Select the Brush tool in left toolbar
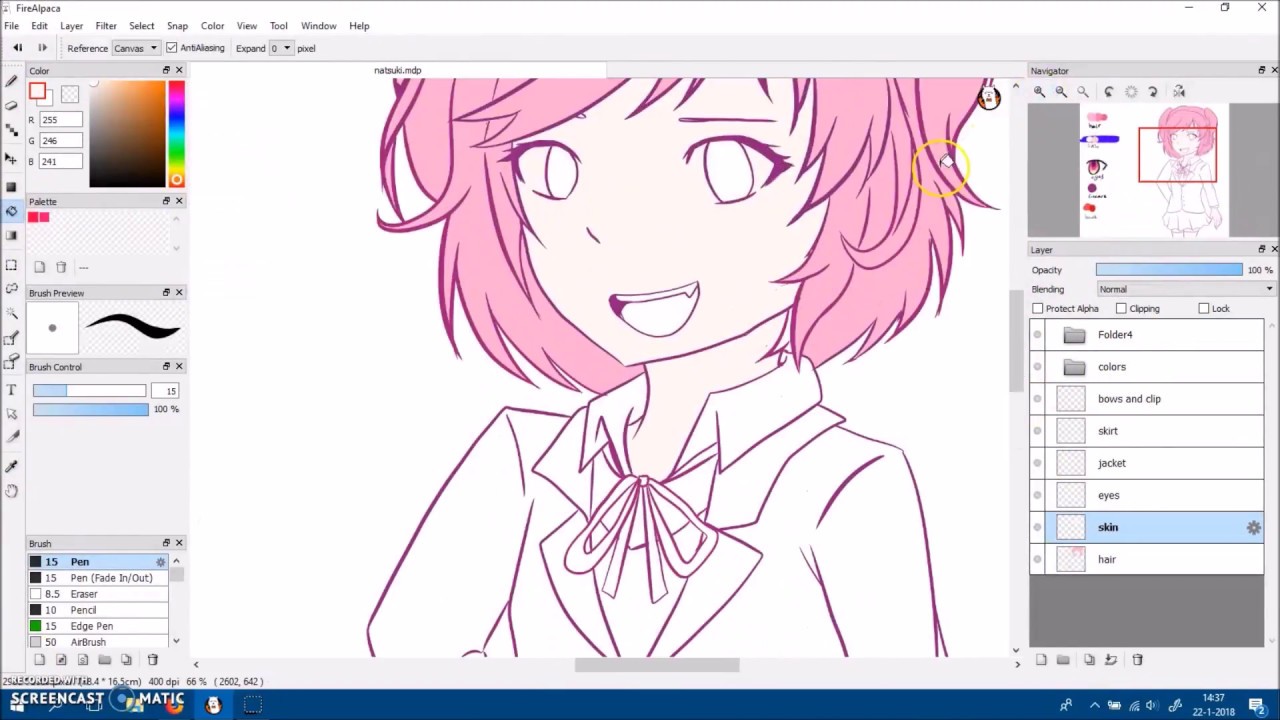The width and height of the screenshot is (1280, 720). (11, 81)
